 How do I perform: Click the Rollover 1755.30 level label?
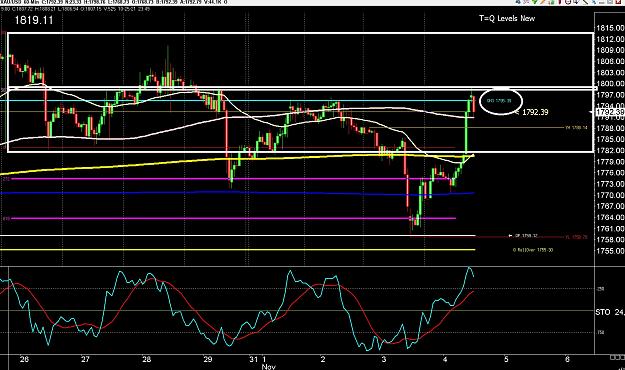click(533, 250)
